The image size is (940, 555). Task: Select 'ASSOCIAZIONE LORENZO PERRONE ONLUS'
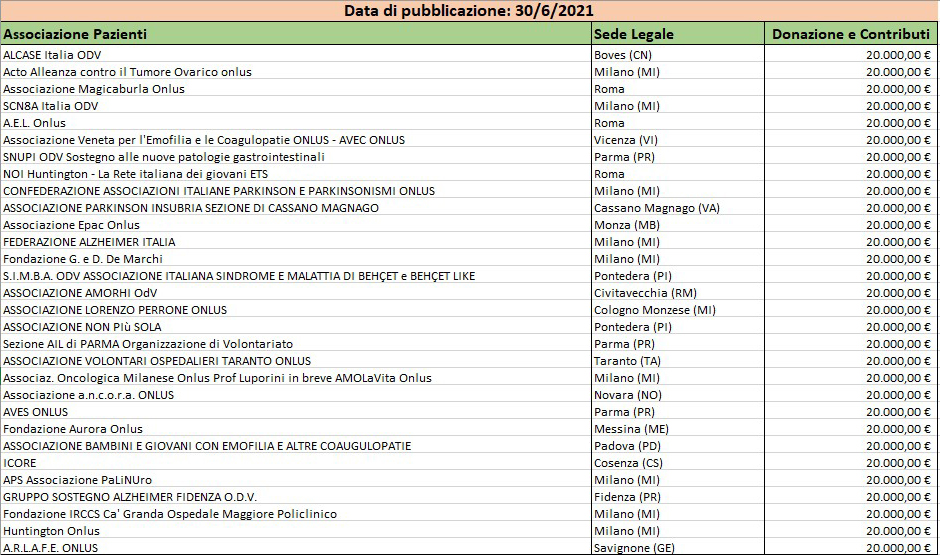pyautogui.click(x=296, y=310)
